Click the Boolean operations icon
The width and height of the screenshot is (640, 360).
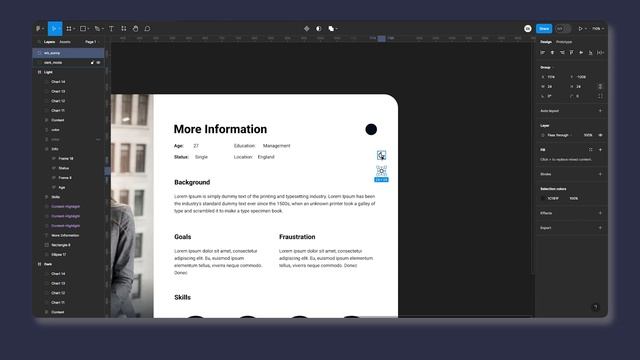pyautogui.click(x=331, y=29)
